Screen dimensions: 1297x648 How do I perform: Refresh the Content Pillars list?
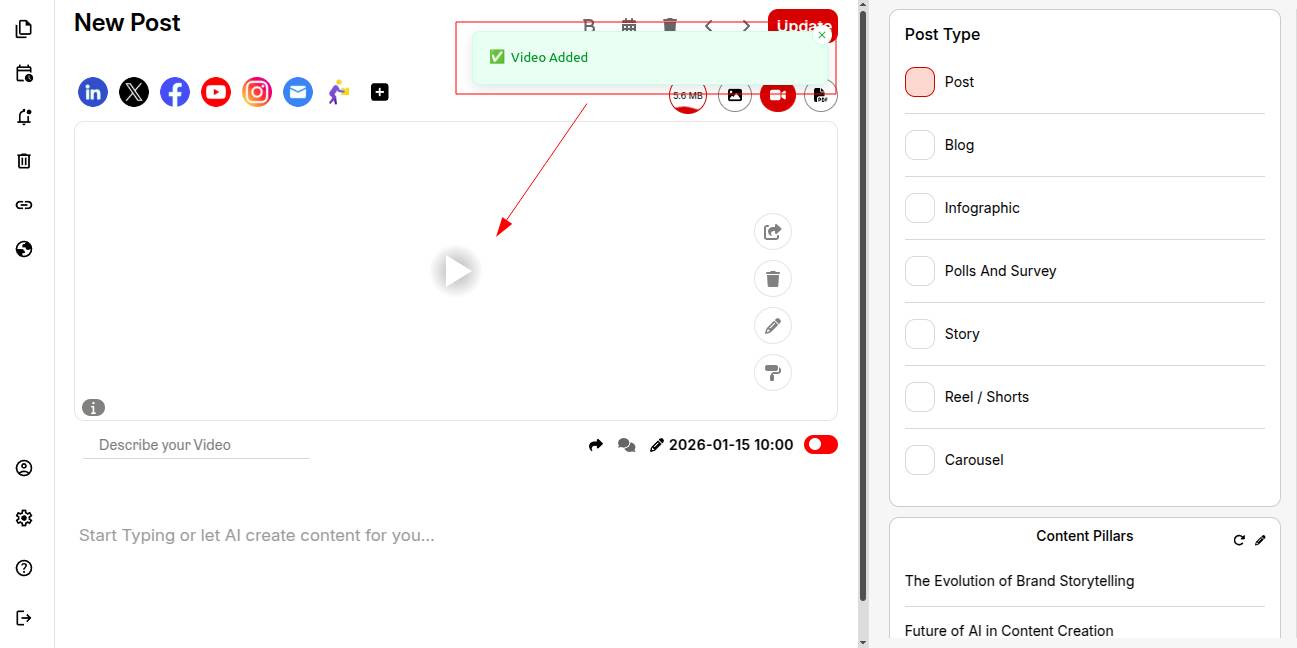point(1239,540)
